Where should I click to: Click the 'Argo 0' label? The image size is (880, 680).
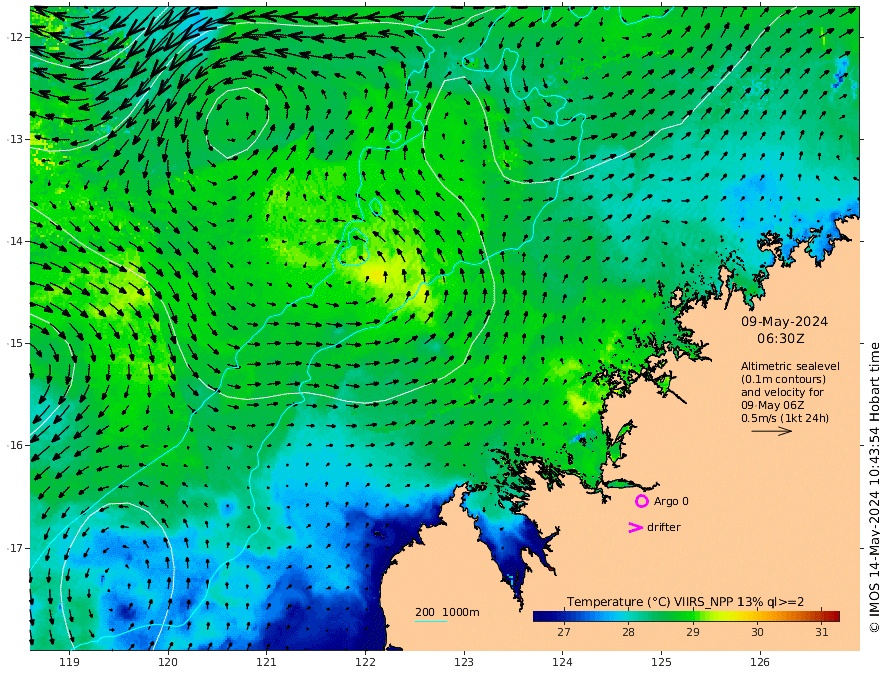[x=671, y=501]
